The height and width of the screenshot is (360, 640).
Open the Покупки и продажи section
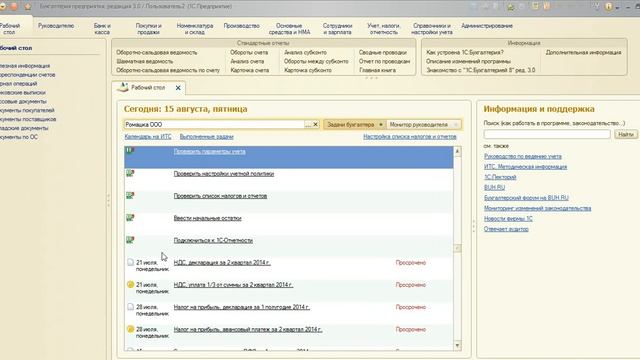coord(149,29)
